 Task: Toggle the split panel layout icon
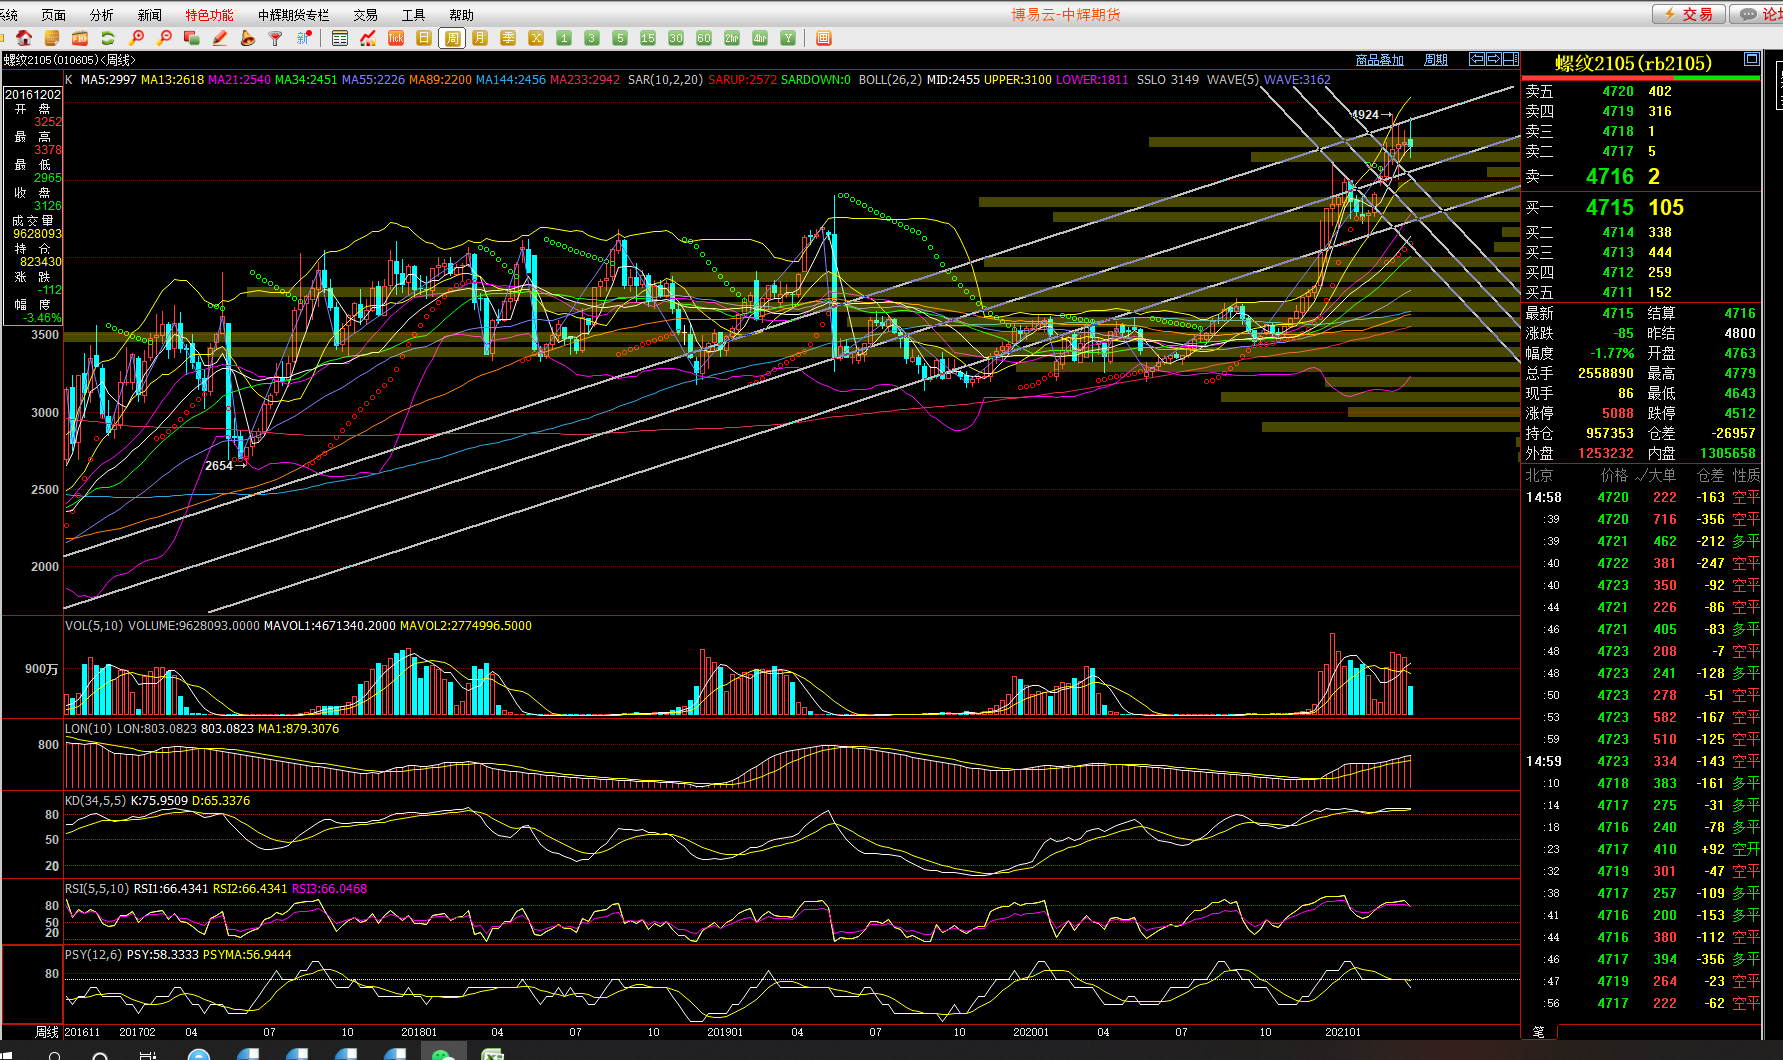(1510, 59)
